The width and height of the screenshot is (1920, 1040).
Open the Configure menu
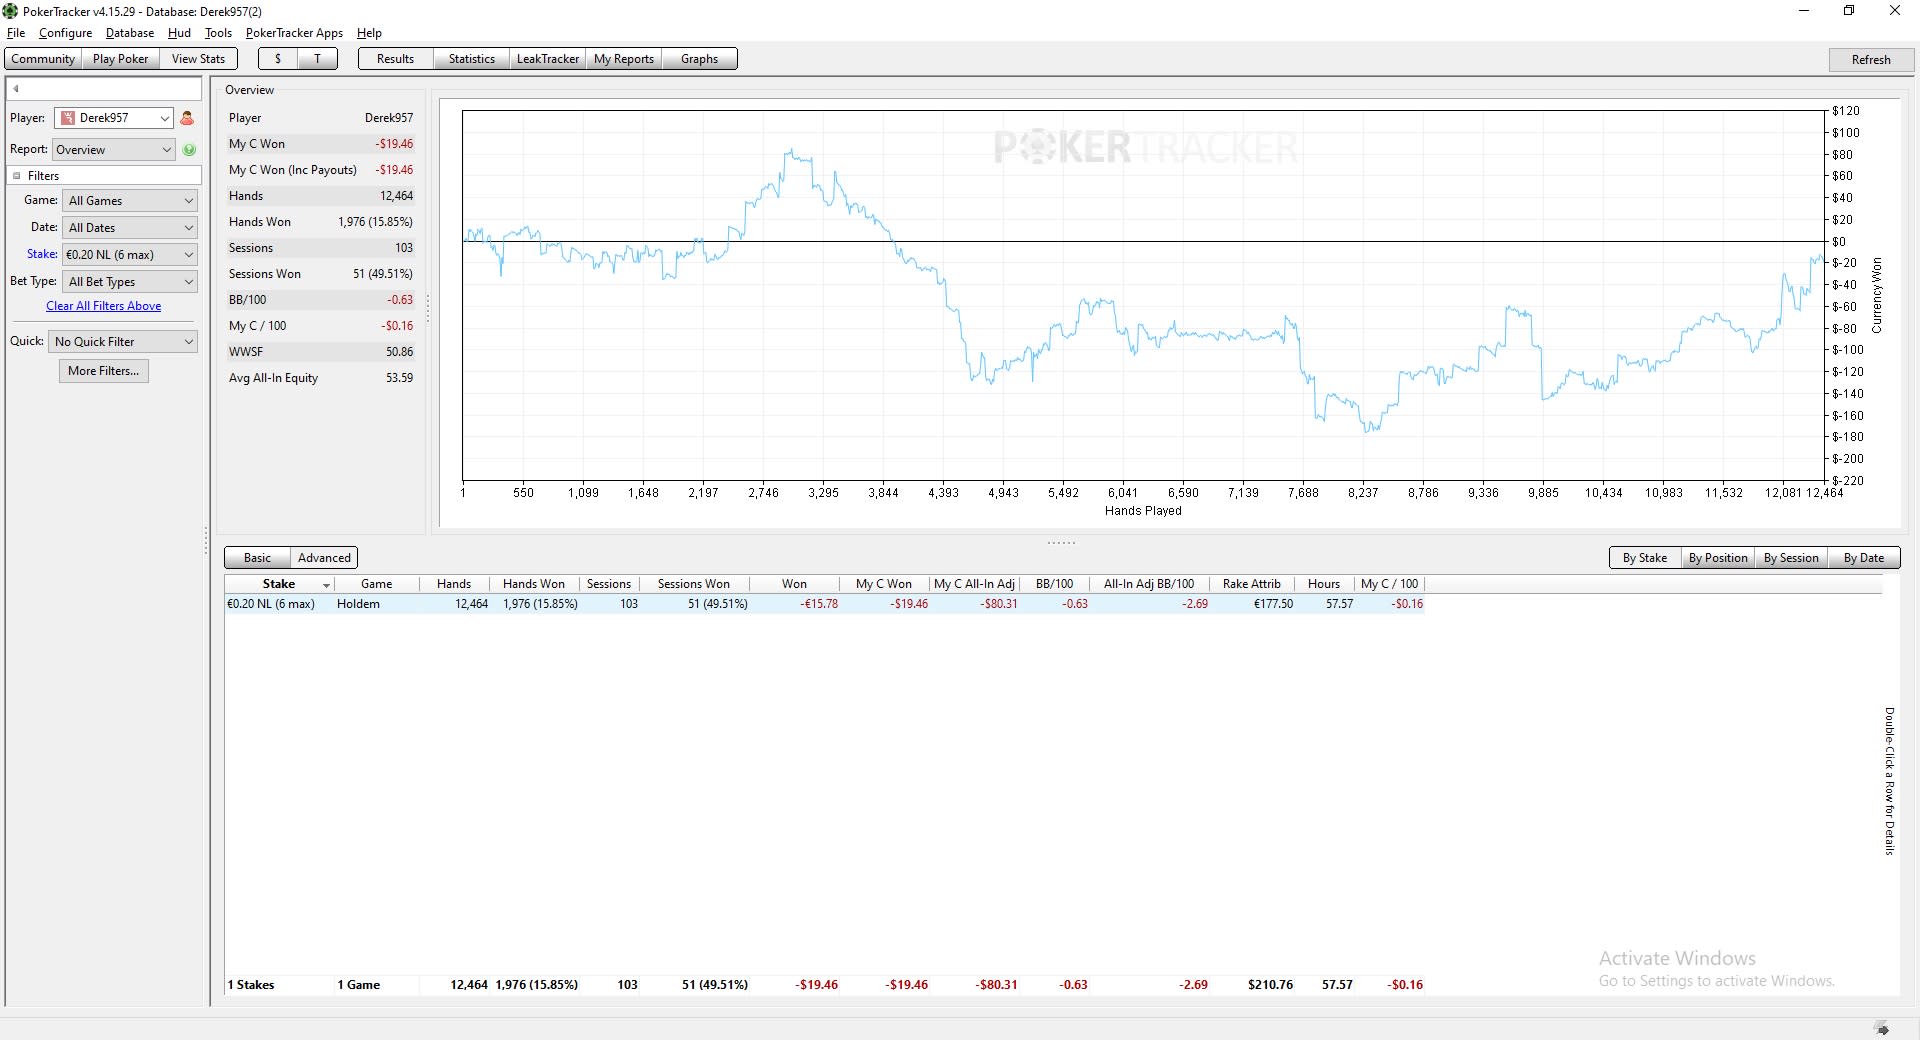pos(66,33)
